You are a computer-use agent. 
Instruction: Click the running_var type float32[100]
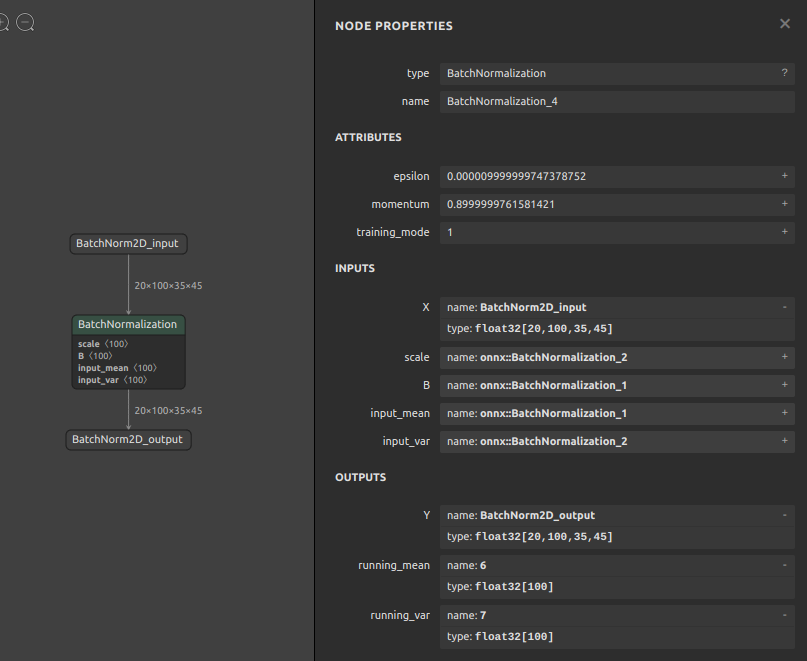514,636
